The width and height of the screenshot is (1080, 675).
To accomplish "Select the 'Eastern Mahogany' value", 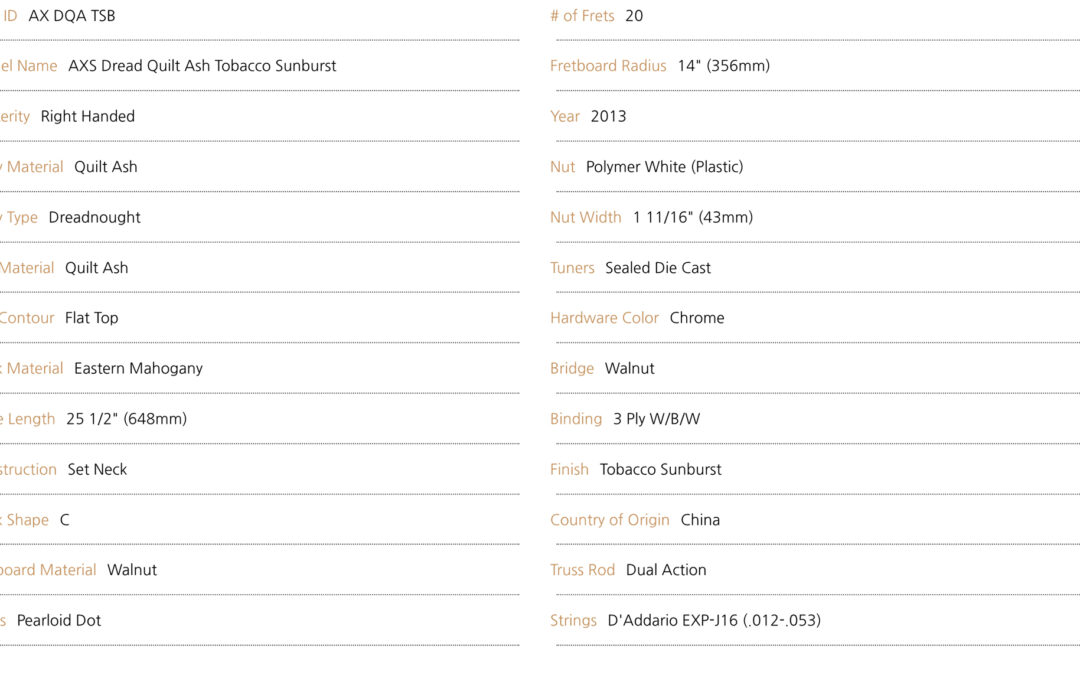I will (138, 368).
